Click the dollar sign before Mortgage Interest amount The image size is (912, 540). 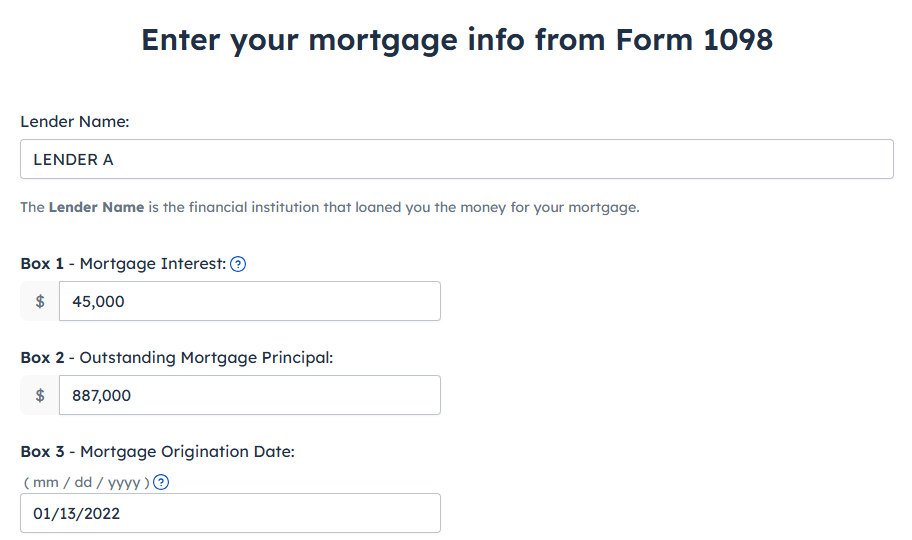pyautogui.click(x=40, y=301)
